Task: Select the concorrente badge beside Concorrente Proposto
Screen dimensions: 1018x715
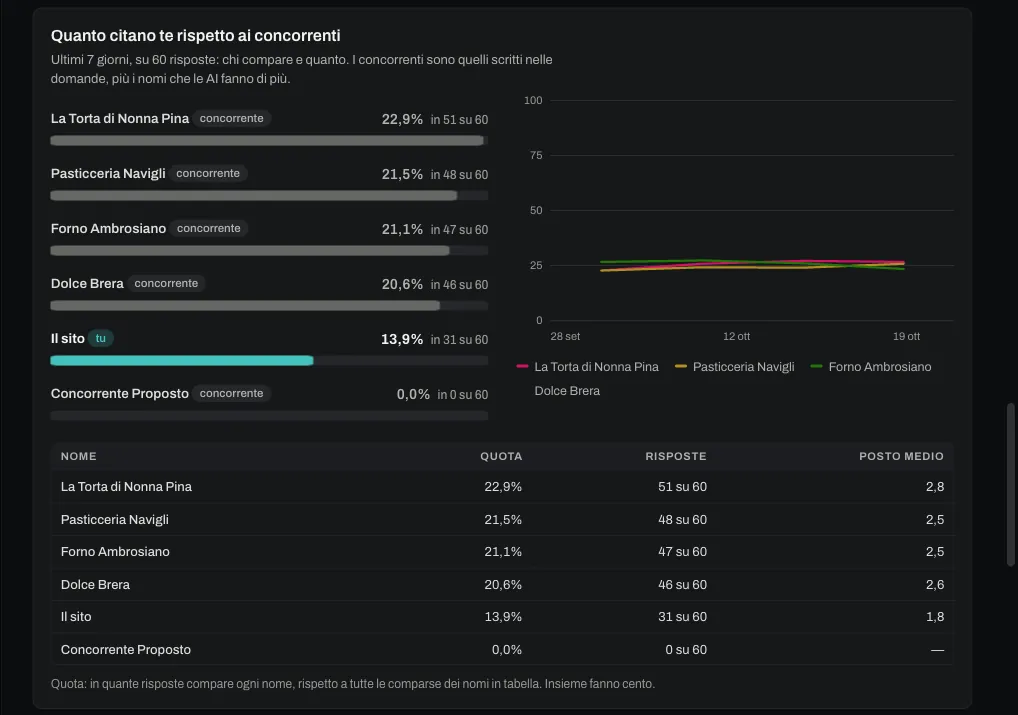Action: tap(231, 394)
